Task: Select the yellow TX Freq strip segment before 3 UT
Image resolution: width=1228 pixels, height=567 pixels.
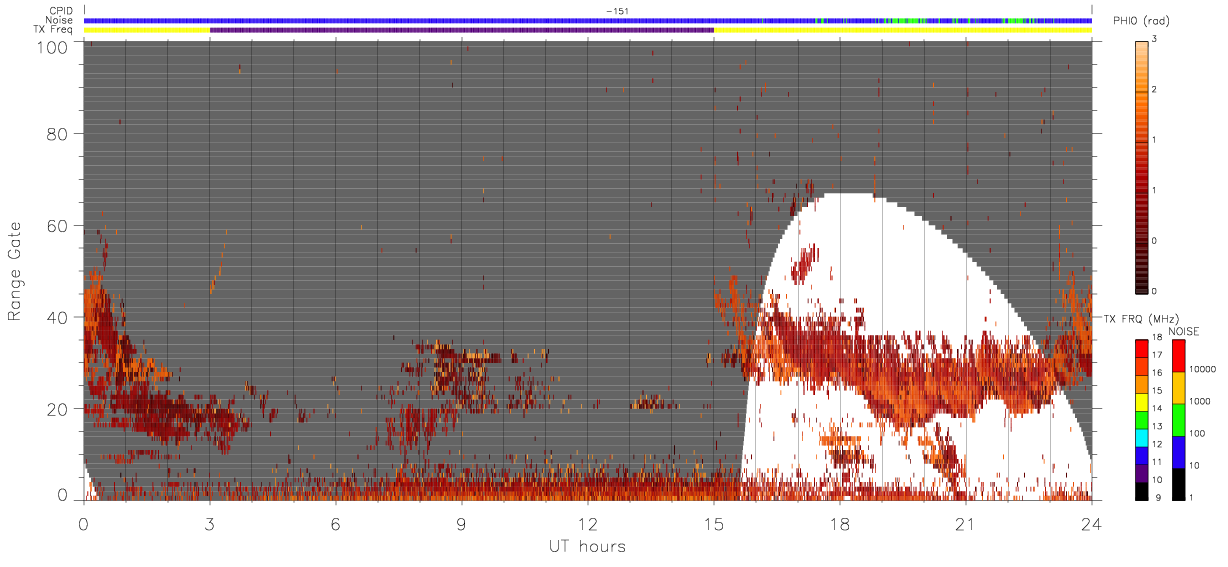Action: point(147,30)
